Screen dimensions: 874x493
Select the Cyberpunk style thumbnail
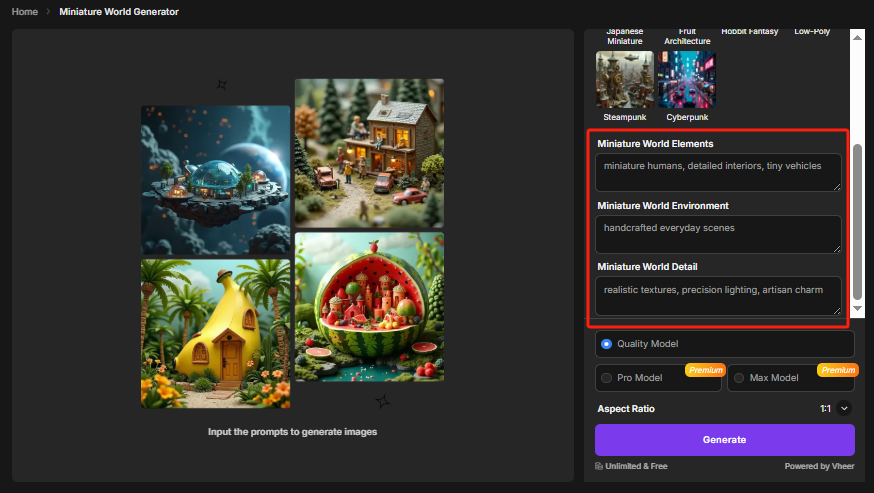tap(686, 79)
